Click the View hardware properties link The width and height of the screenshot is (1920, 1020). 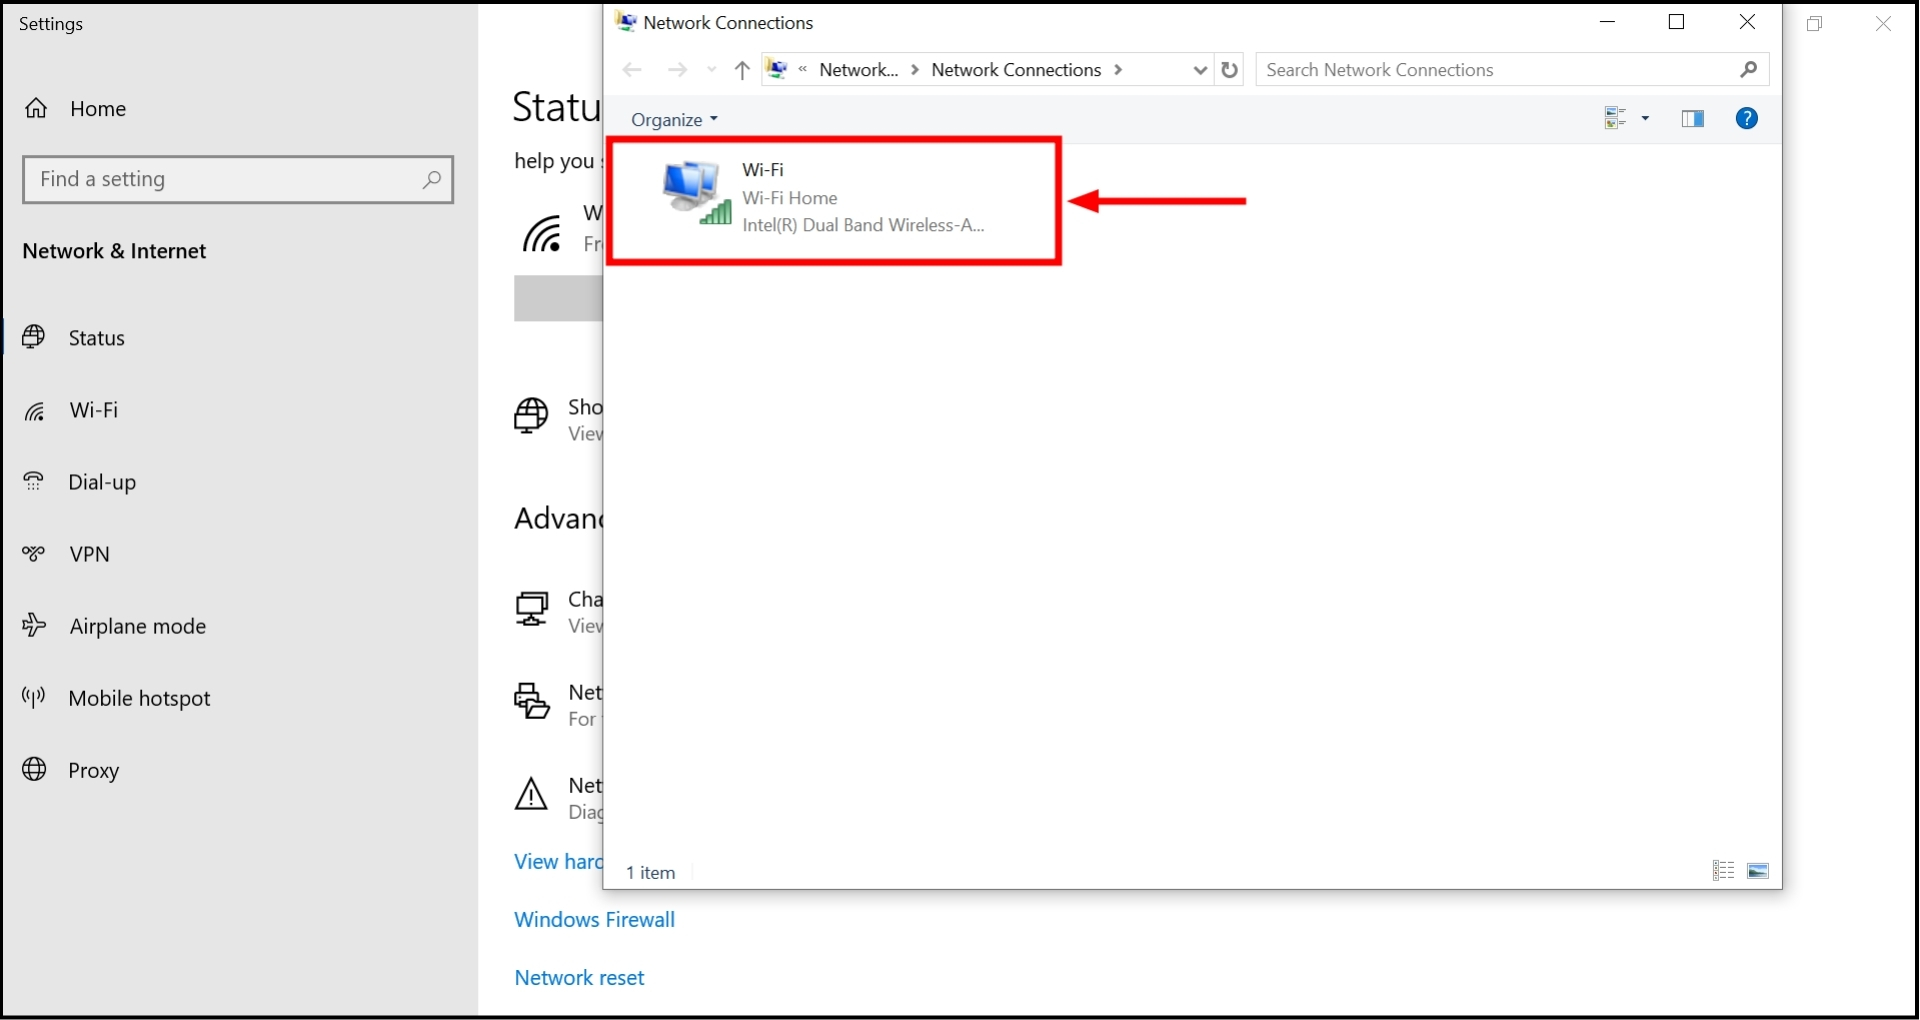click(x=558, y=862)
